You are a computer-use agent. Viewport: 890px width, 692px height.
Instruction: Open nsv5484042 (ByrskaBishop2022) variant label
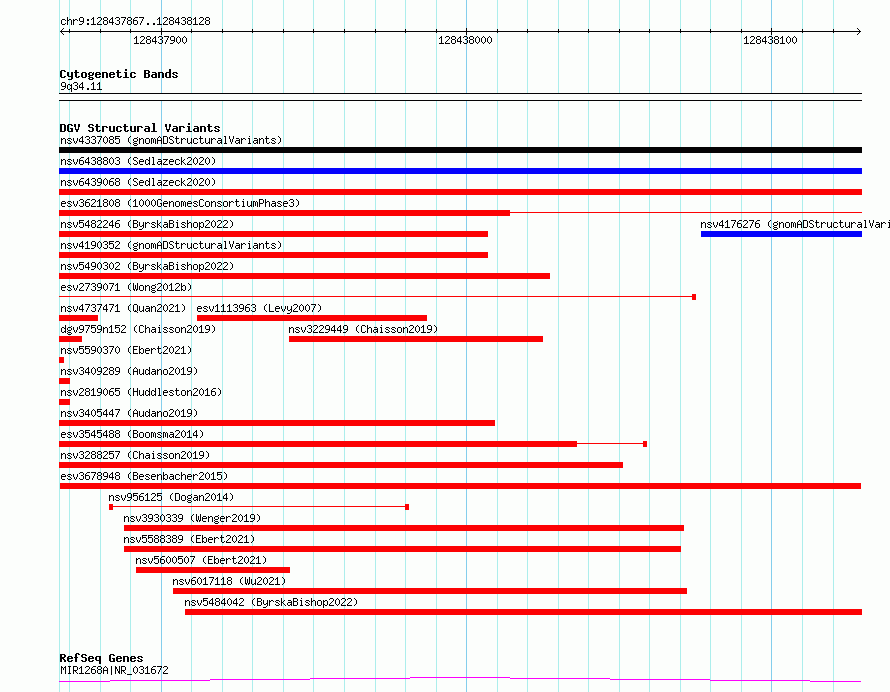[271, 602]
